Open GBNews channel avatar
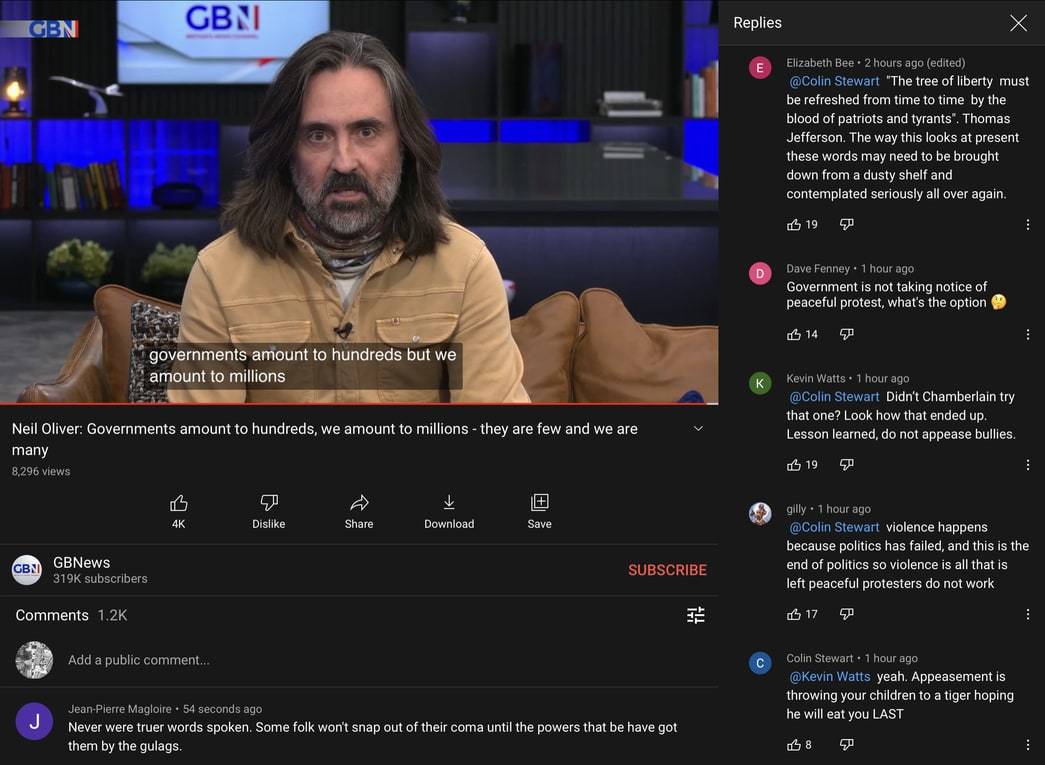 pyautogui.click(x=27, y=570)
